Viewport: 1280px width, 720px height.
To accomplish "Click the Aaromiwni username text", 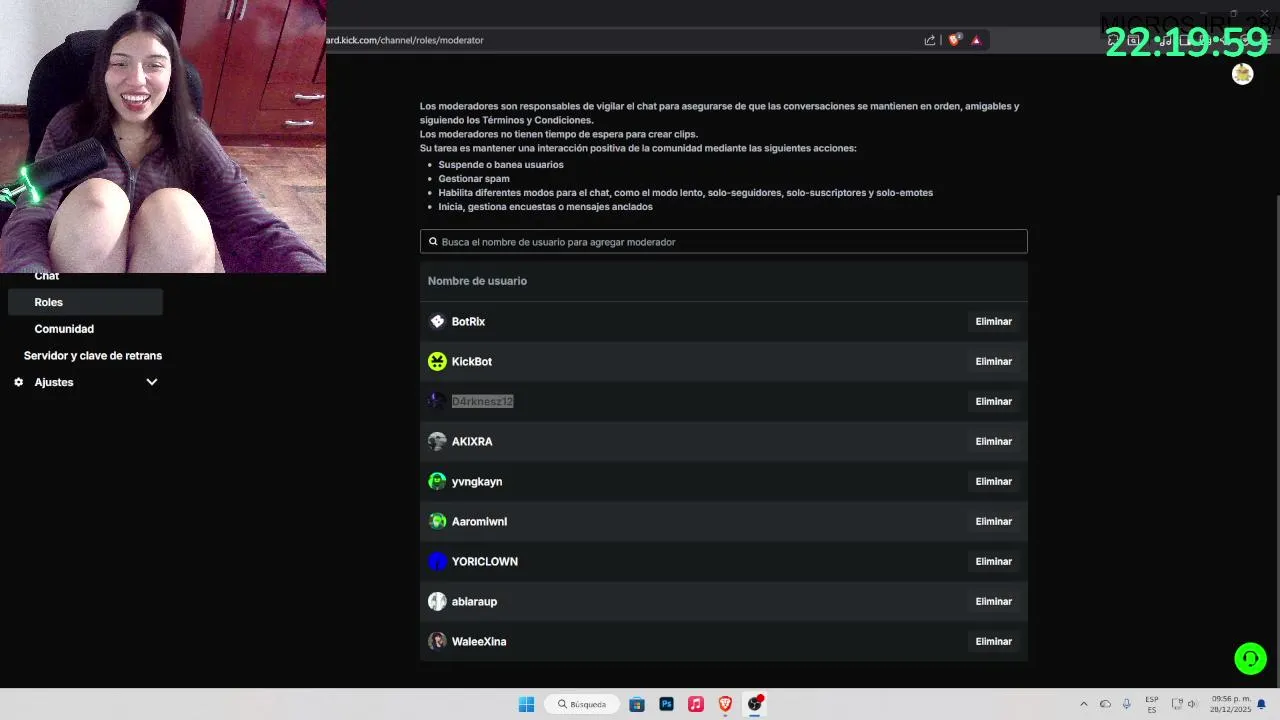I will point(479,521).
